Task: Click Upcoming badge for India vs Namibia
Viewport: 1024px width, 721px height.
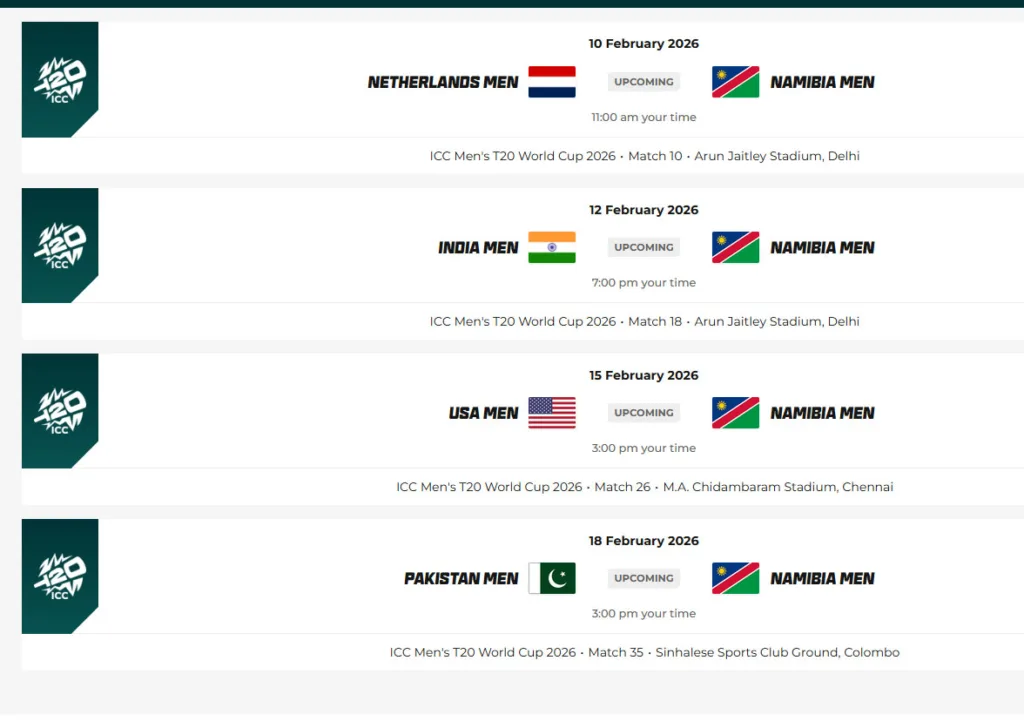Action: click(x=644, y=247)
